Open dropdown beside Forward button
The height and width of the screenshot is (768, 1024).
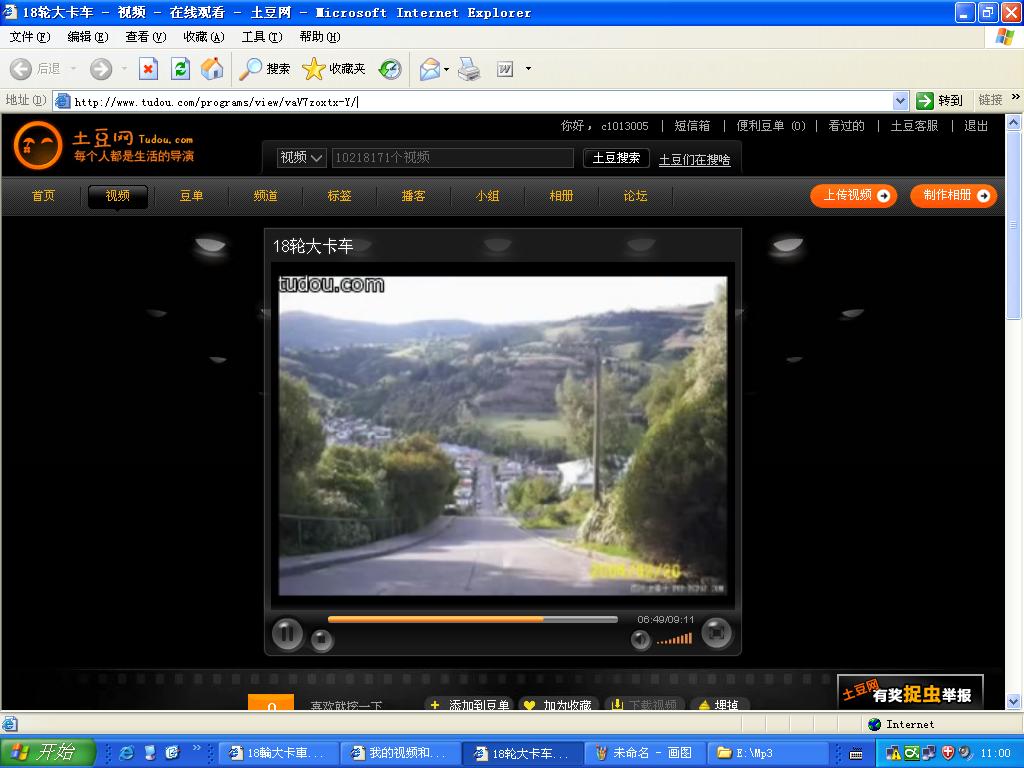pyautogui.click(x=124, y=69)
